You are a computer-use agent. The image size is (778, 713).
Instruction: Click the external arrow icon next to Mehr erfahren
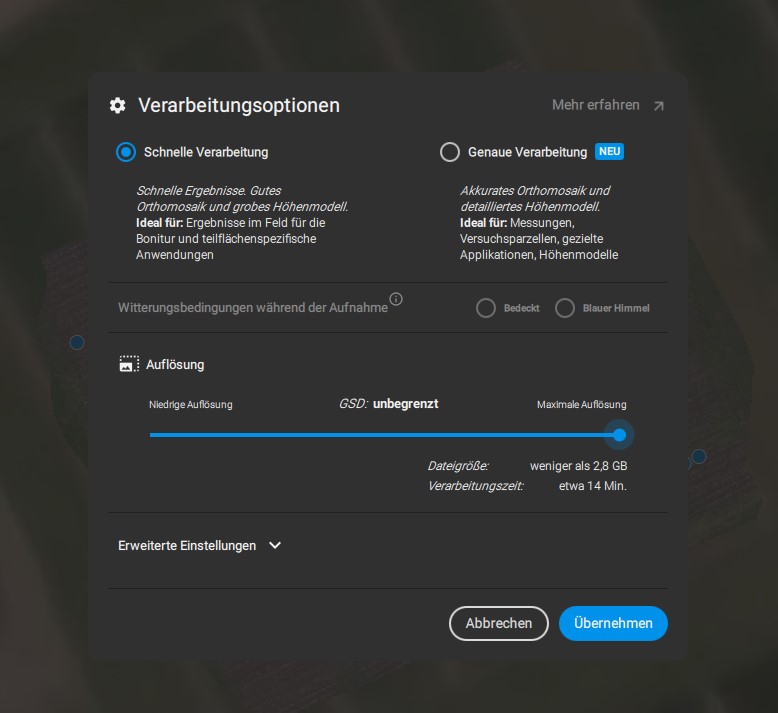[658, 106]
